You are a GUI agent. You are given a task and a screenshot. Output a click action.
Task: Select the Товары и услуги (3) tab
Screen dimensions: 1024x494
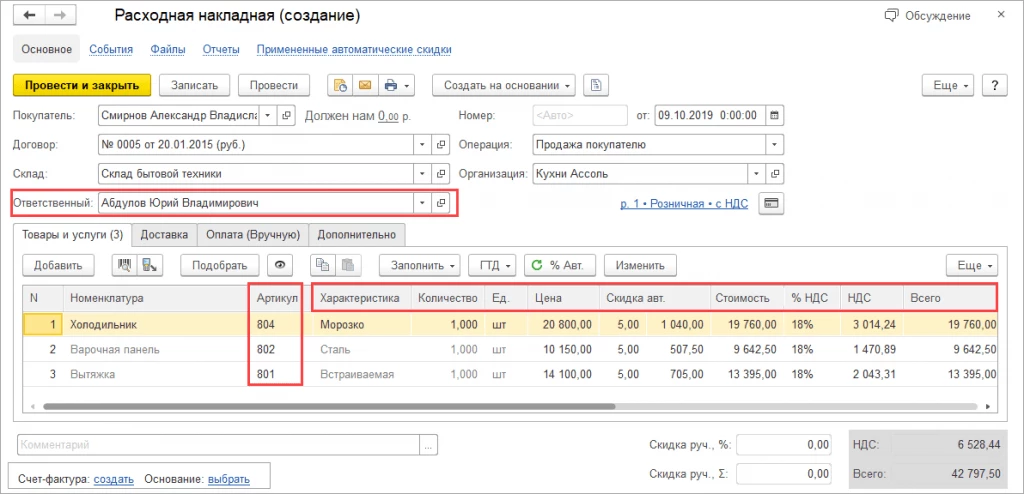[72, 234]
